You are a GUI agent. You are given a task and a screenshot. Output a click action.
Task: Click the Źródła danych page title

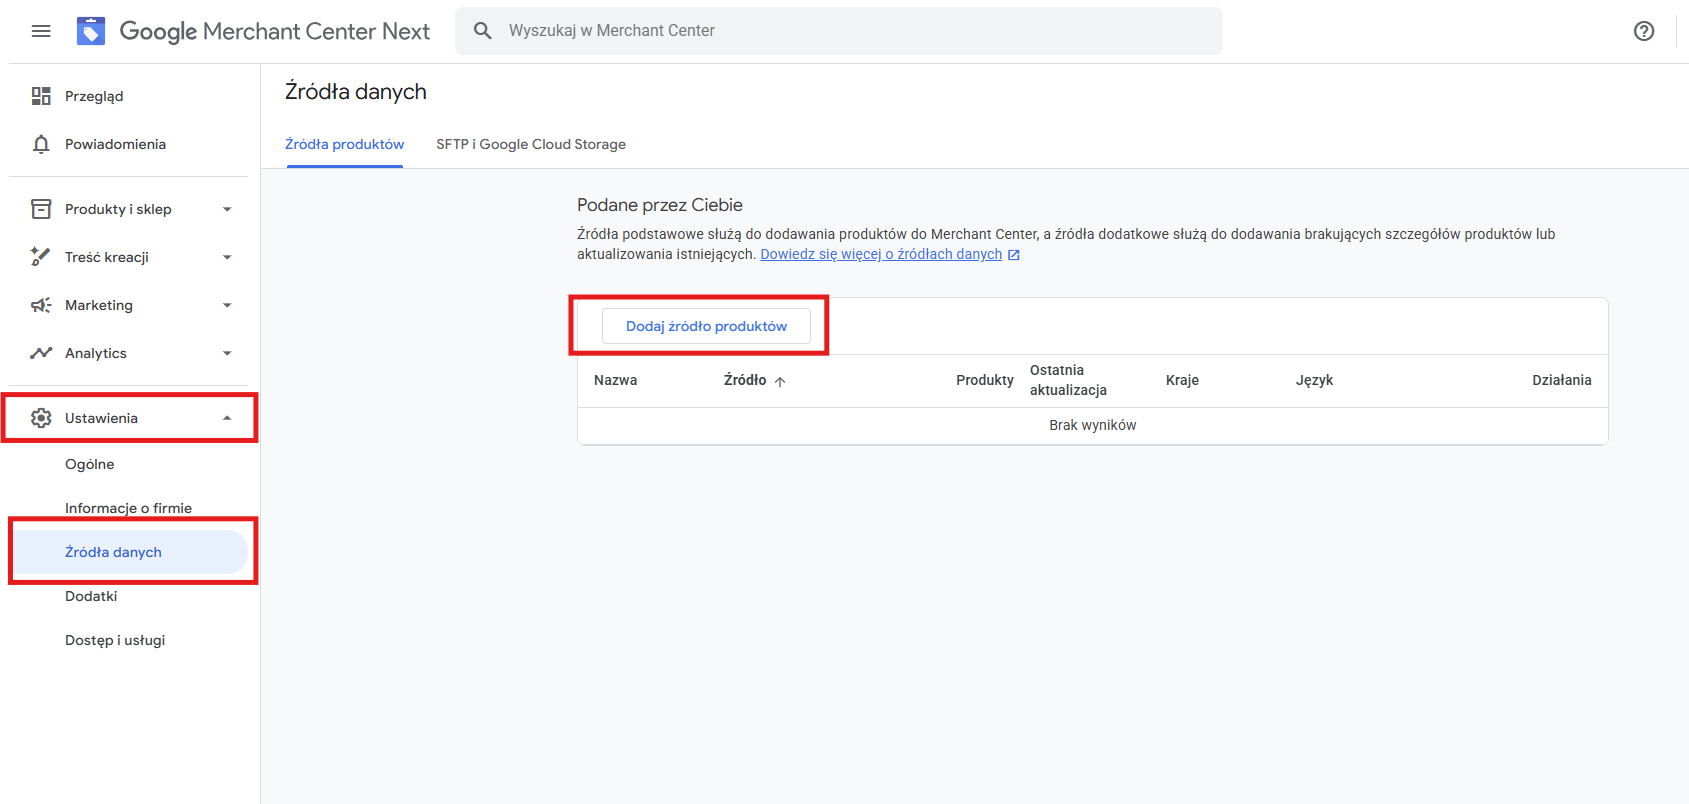356,91
